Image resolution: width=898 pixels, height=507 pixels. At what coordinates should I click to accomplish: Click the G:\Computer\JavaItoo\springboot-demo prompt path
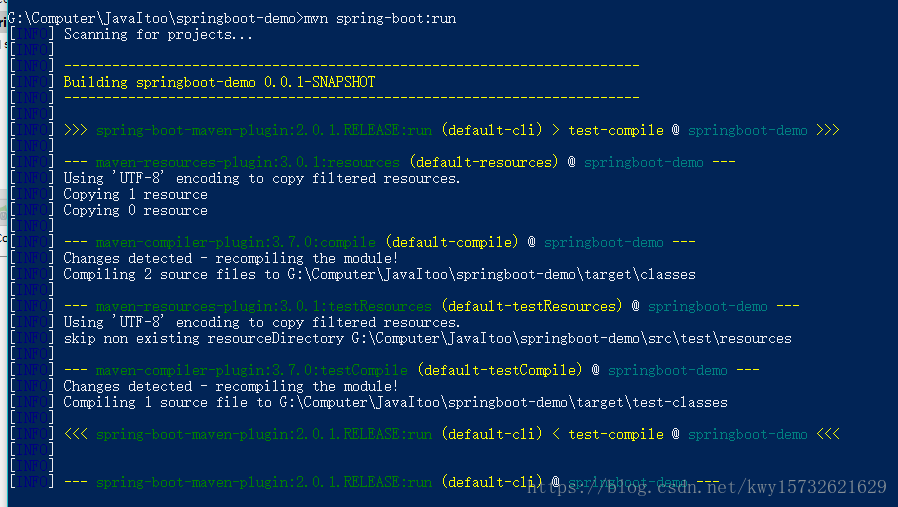click(152, 18)
